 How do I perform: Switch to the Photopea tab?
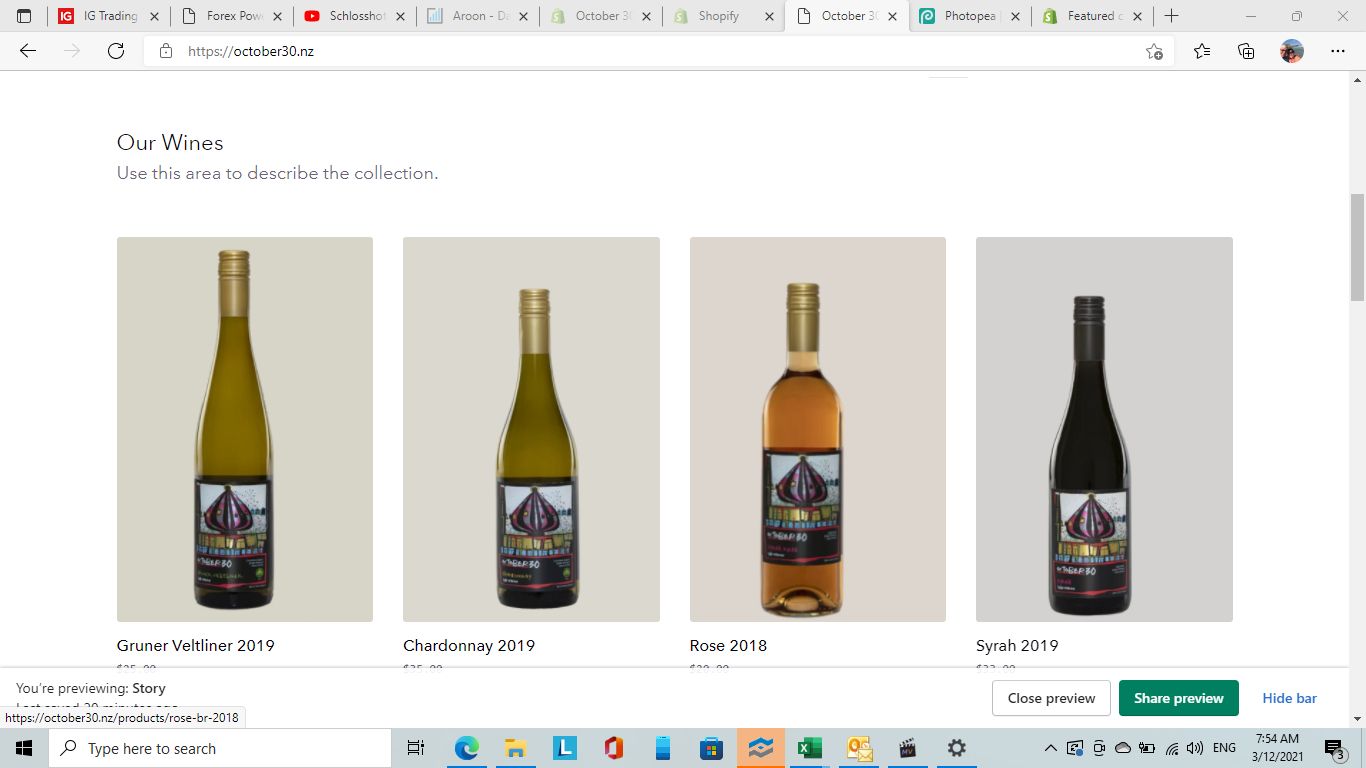coord(970,16)
